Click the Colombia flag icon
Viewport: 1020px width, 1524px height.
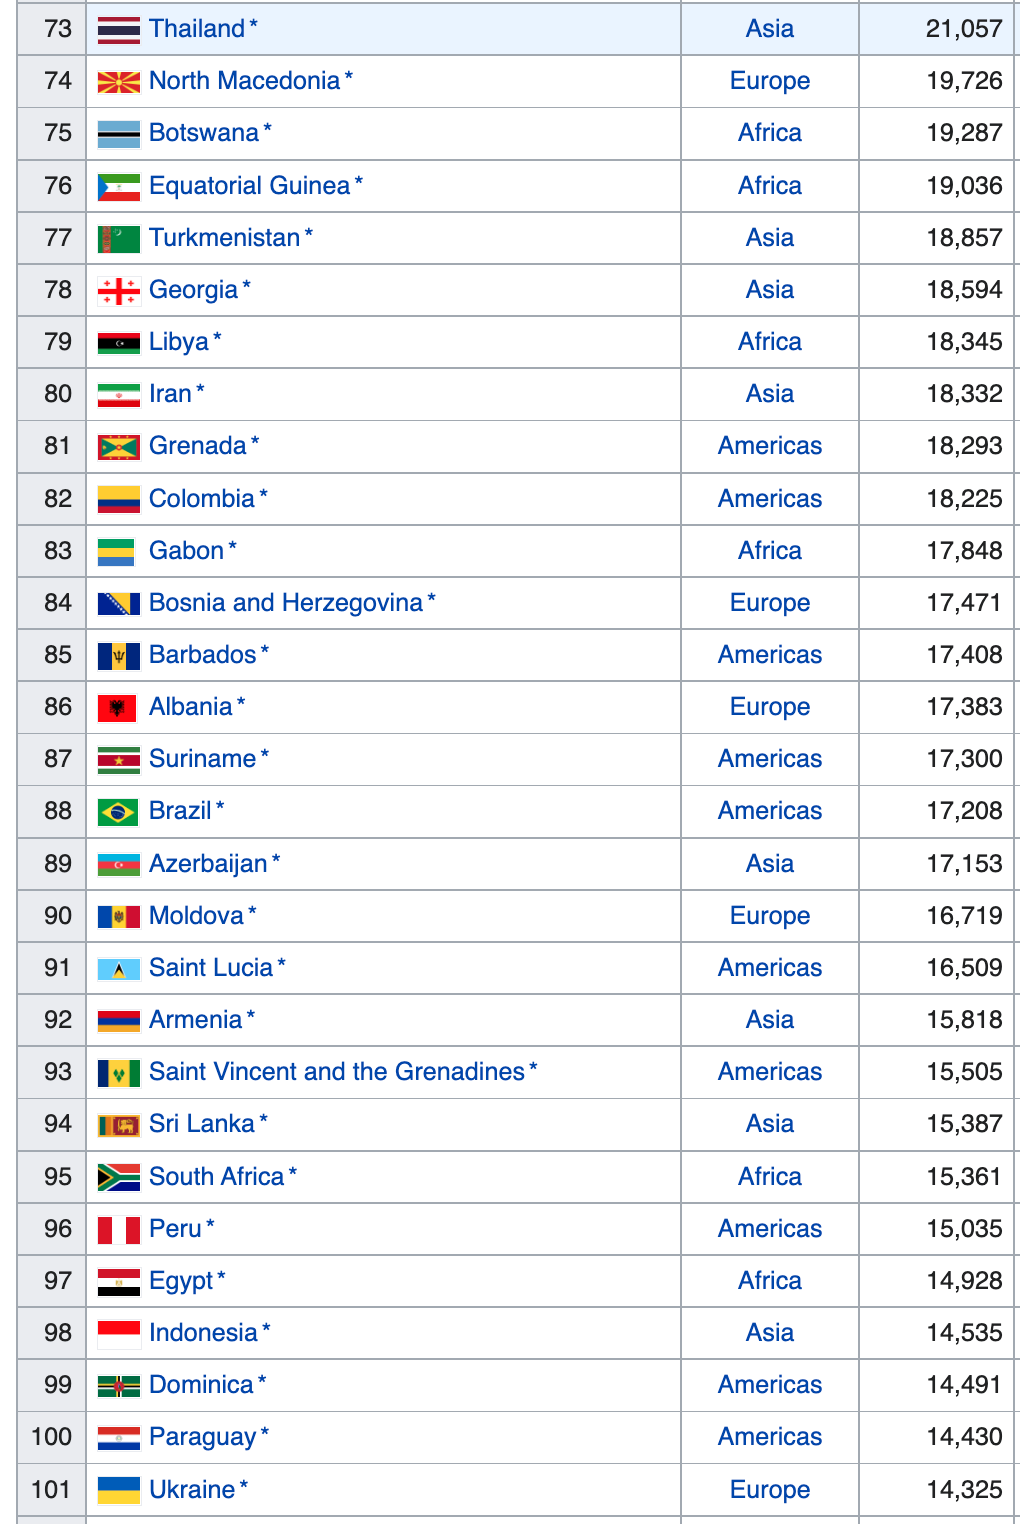coord(118,499)
